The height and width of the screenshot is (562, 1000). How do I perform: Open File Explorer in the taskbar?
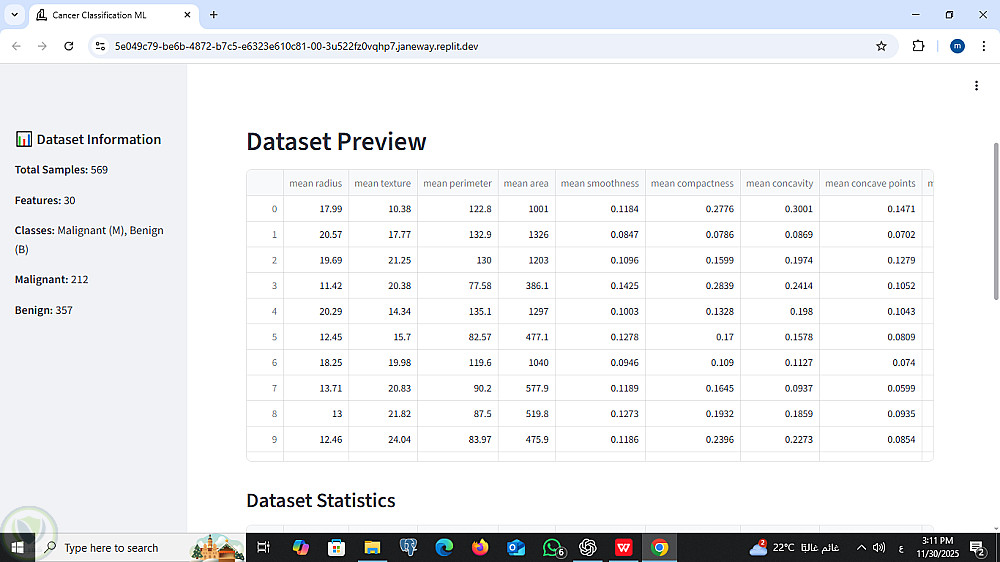tap(372, 547)
